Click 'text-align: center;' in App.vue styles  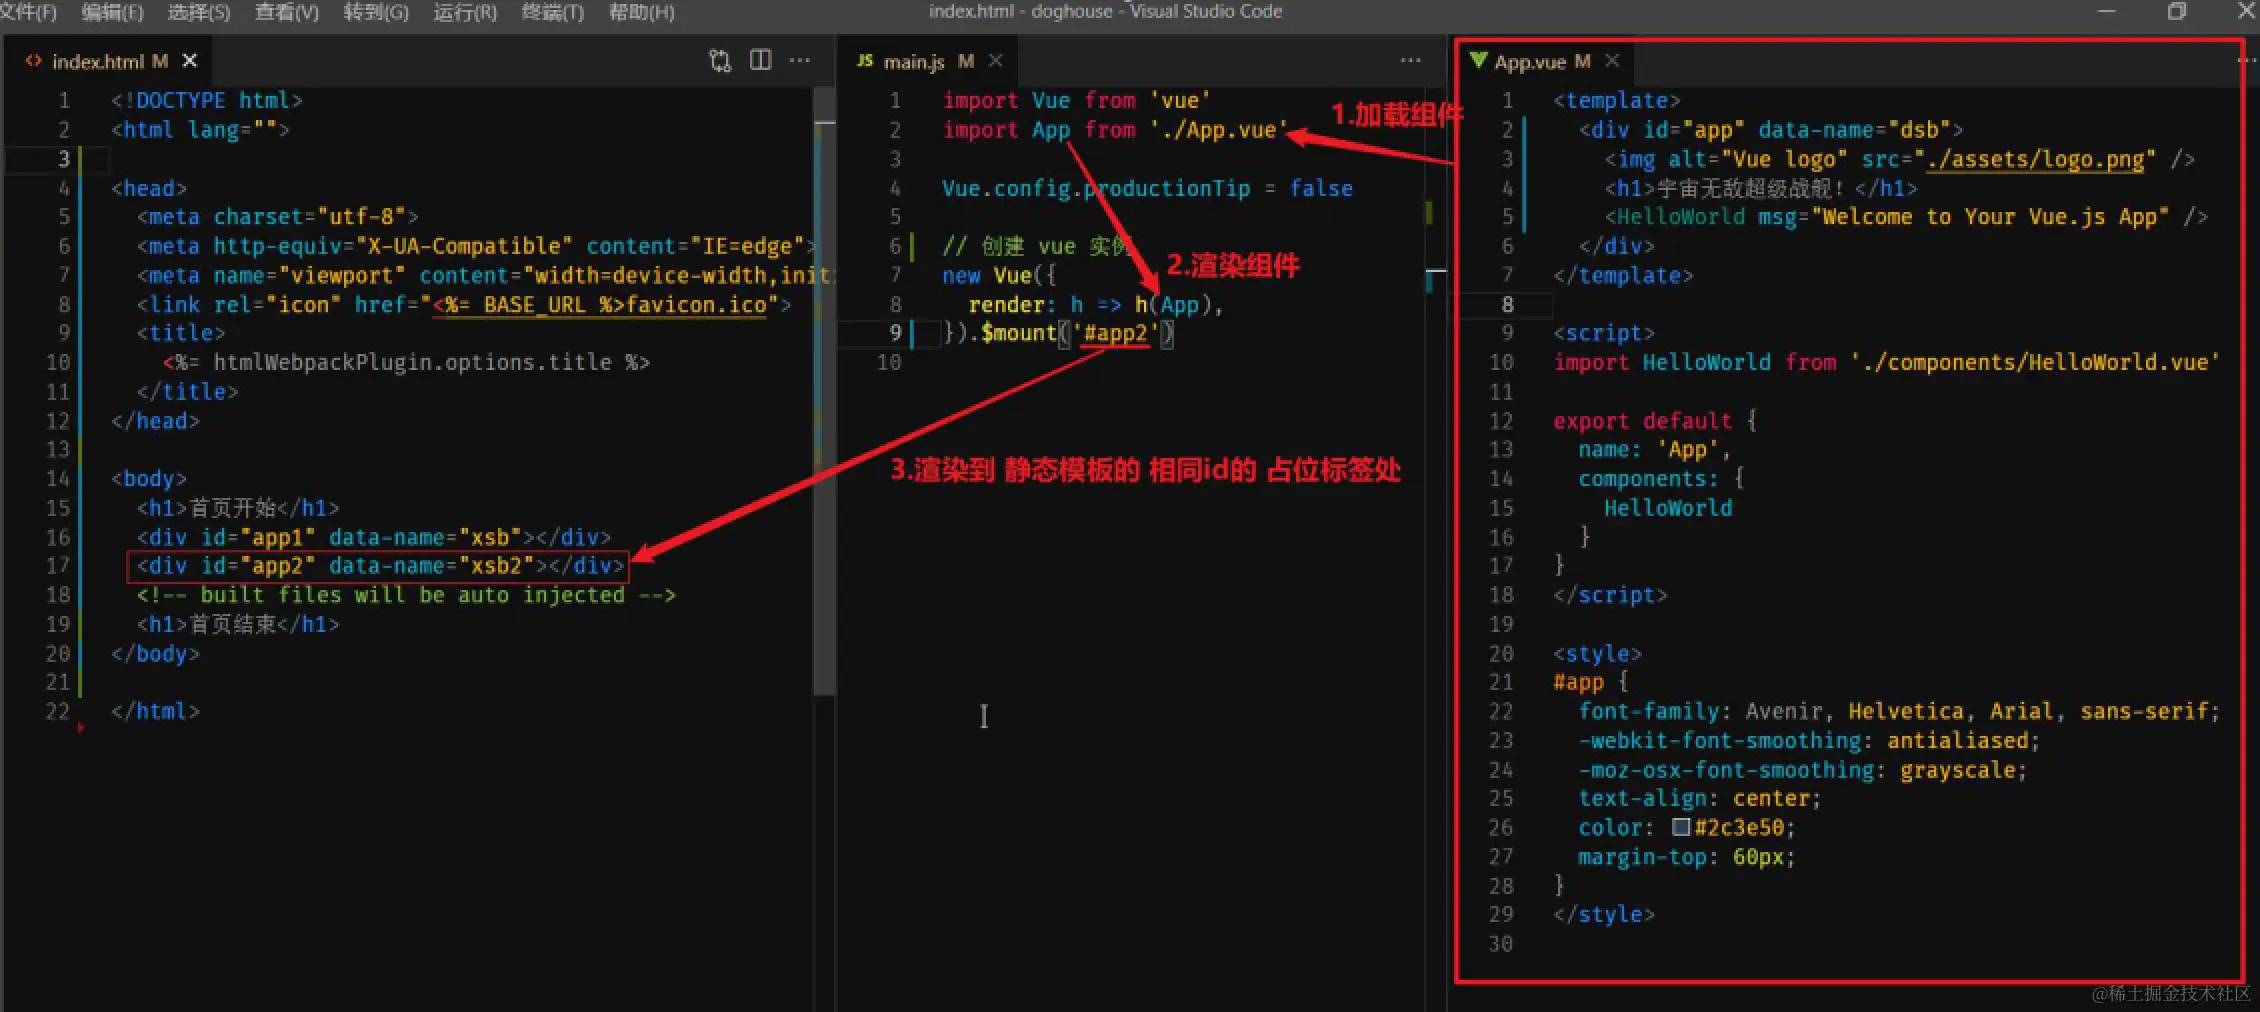(x=1699, y=798)
